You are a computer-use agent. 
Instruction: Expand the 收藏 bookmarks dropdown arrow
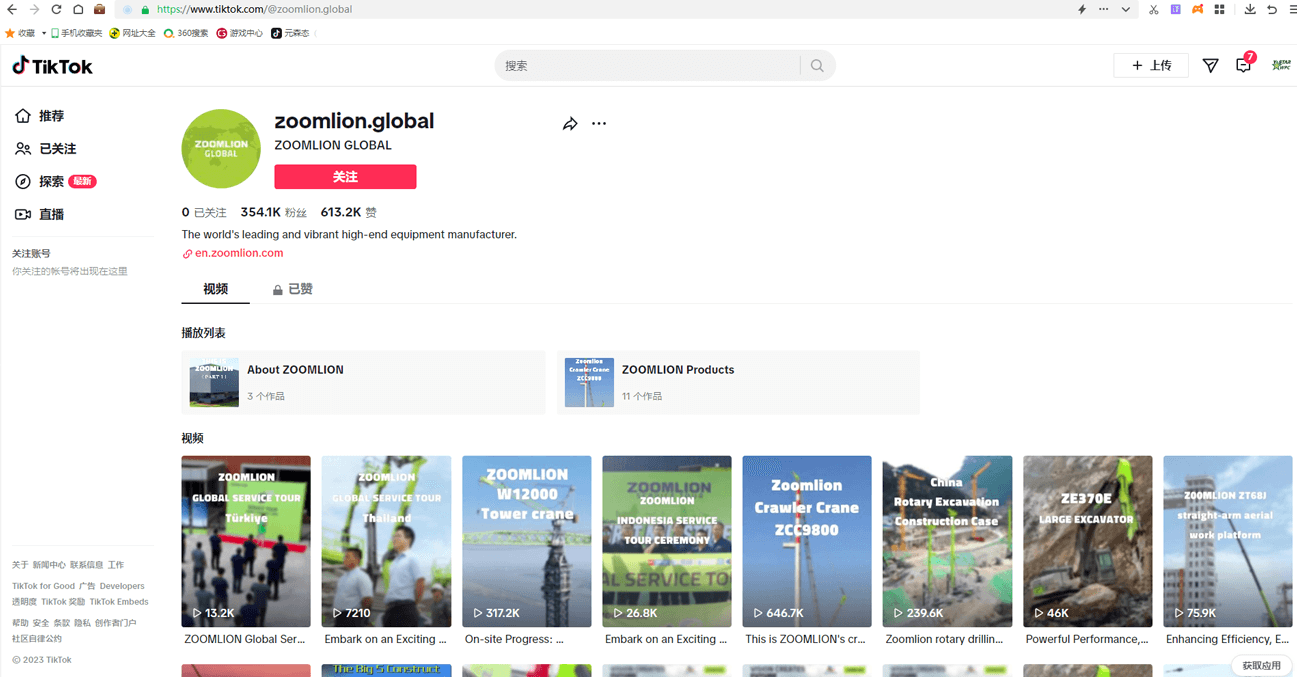click(x=43, y=33)
